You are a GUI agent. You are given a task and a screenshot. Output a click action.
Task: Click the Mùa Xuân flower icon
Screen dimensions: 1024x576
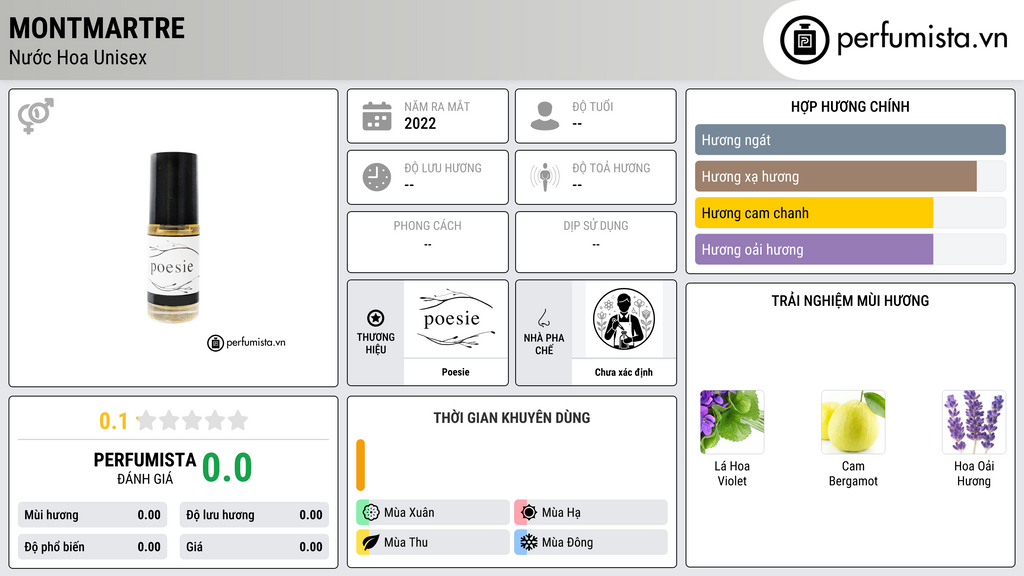click(371, 513)
